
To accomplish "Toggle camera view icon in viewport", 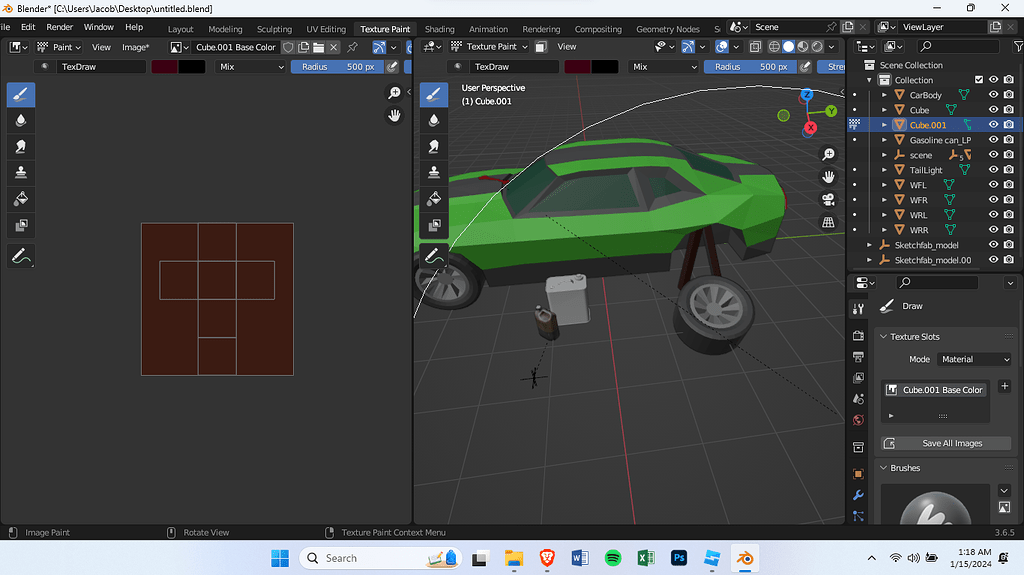I will [828, 199].
